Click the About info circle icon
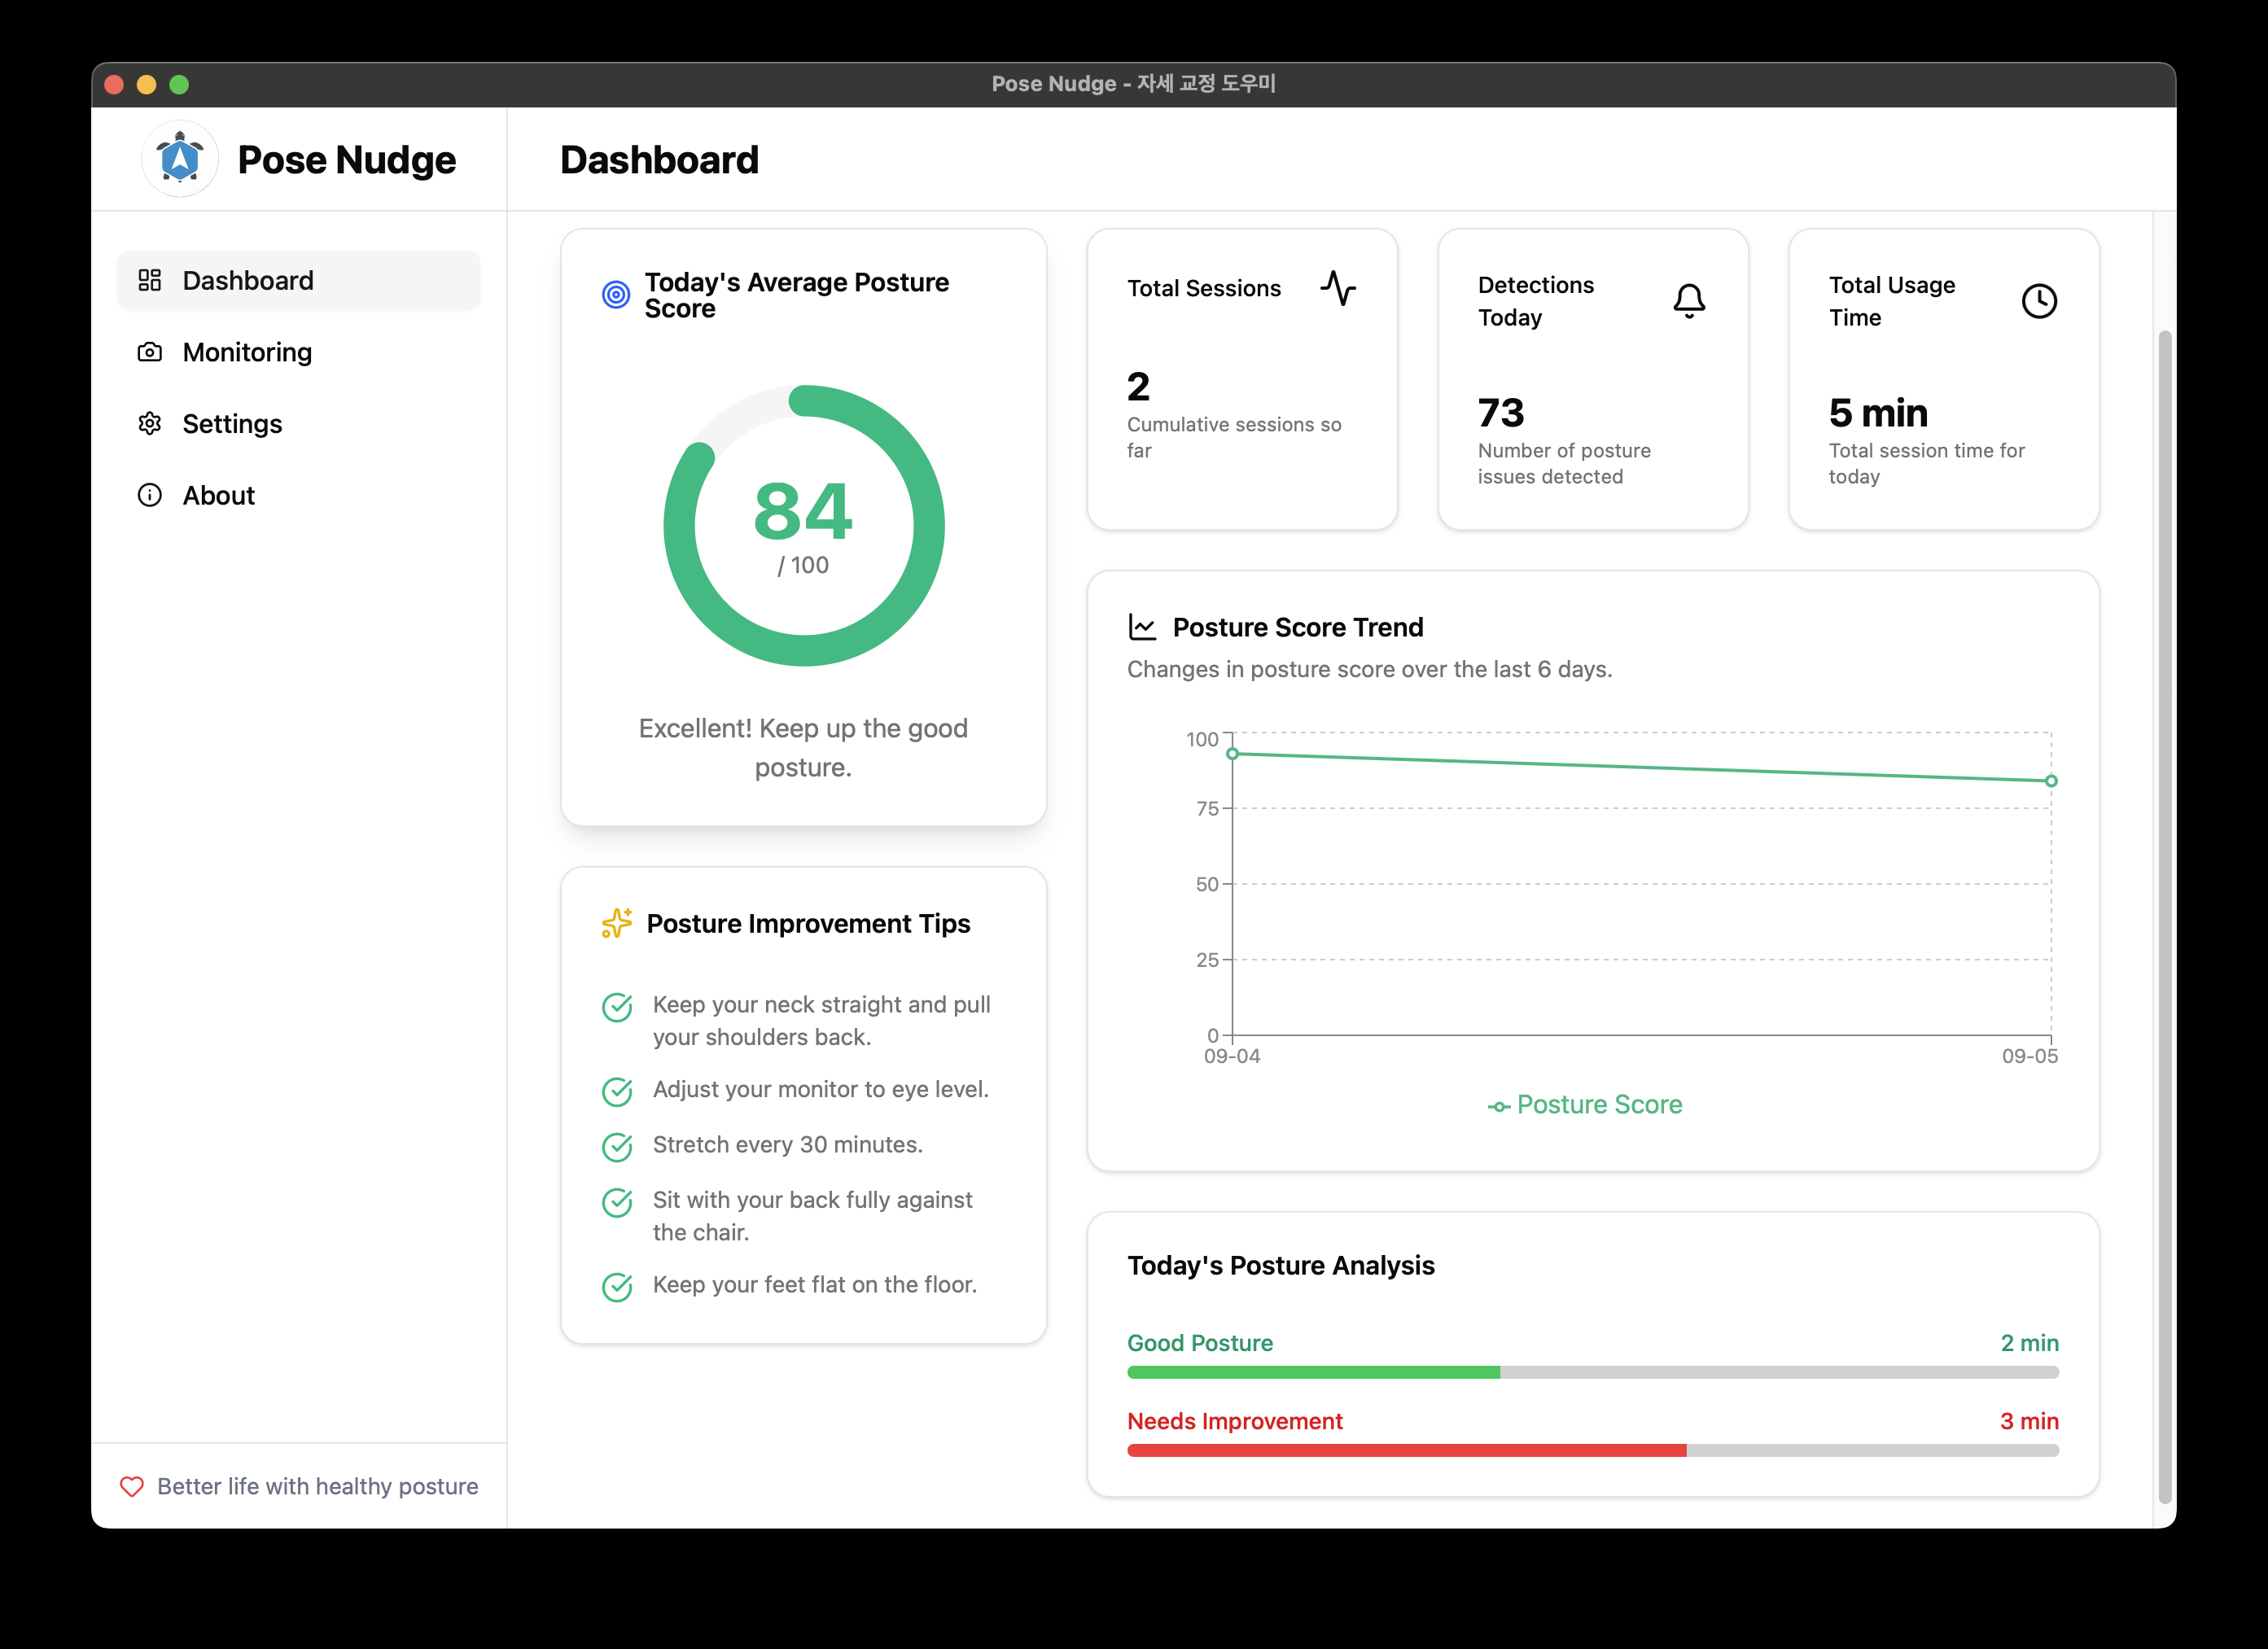2268x1649 pixels. pyautogui.click(x=150, y=495)
